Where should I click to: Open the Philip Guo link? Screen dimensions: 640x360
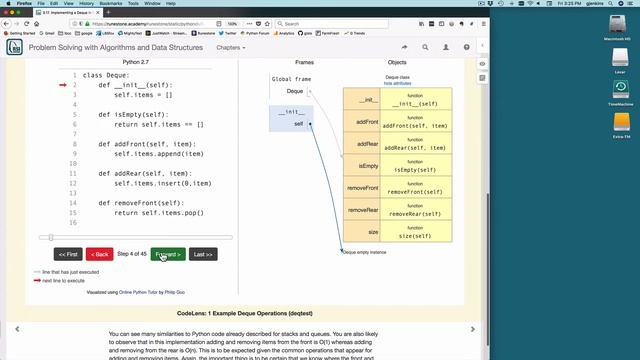[175, 292]
